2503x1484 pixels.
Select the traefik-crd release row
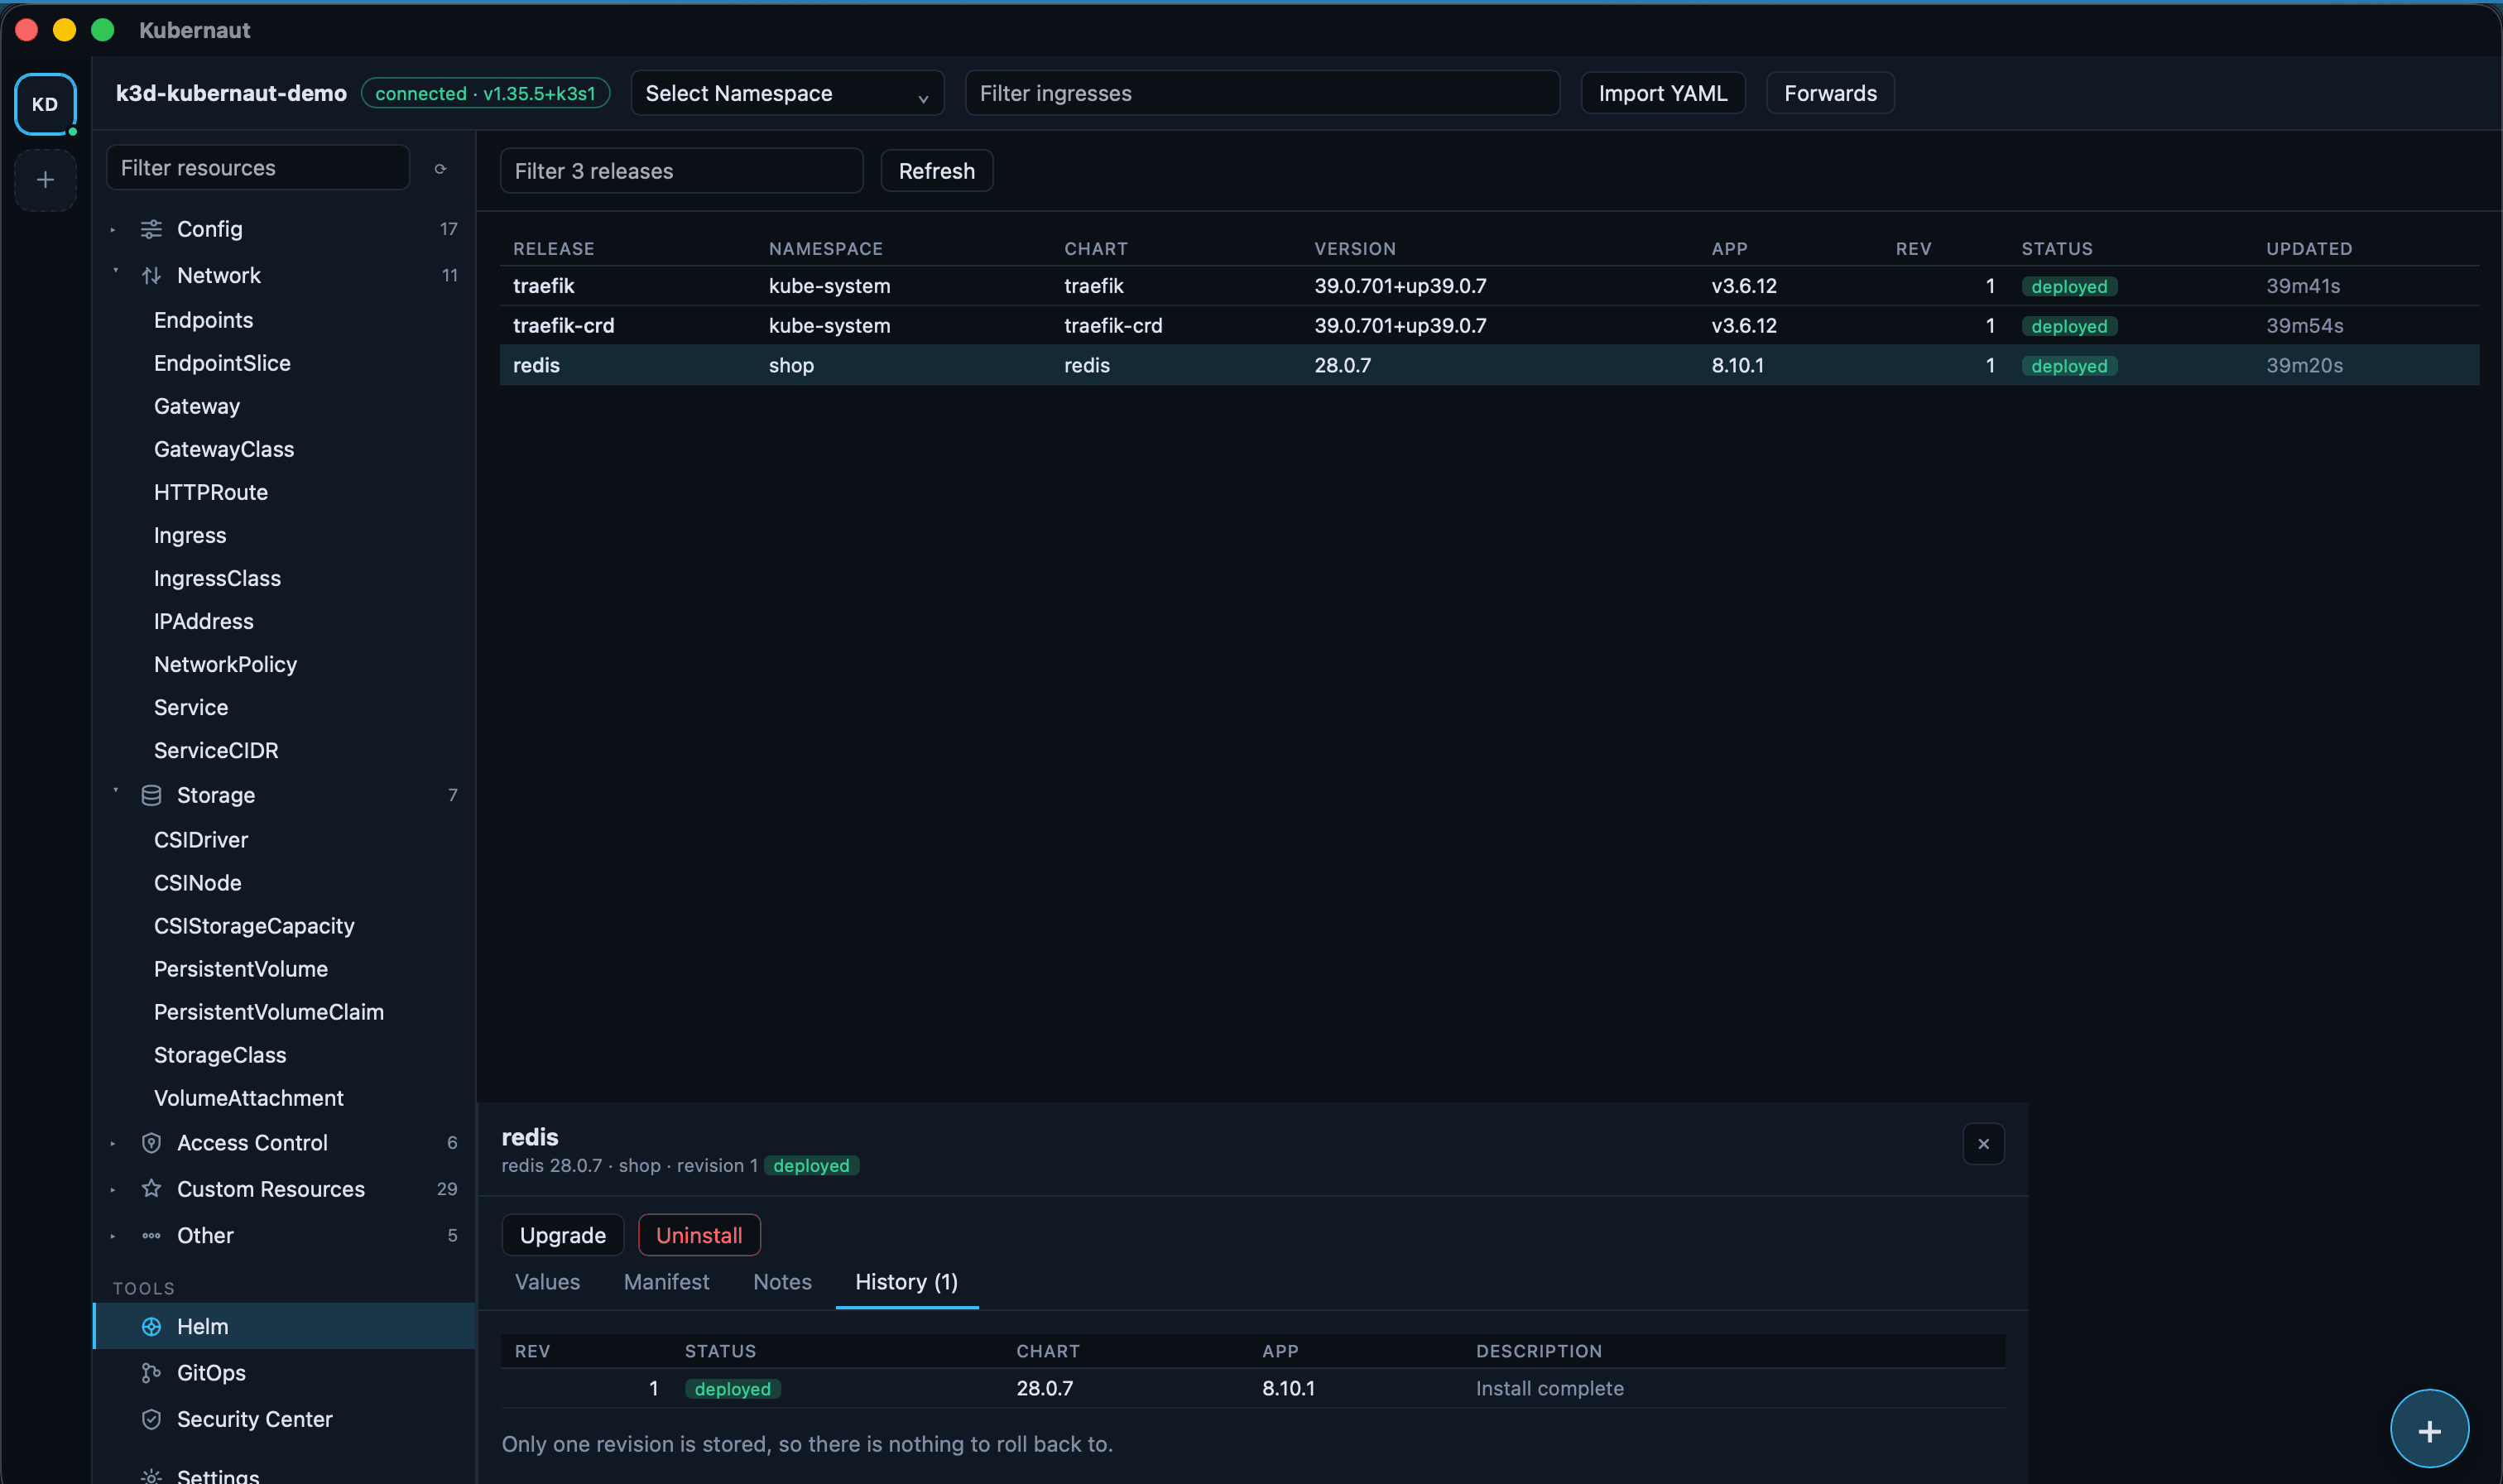(1489, 326)
